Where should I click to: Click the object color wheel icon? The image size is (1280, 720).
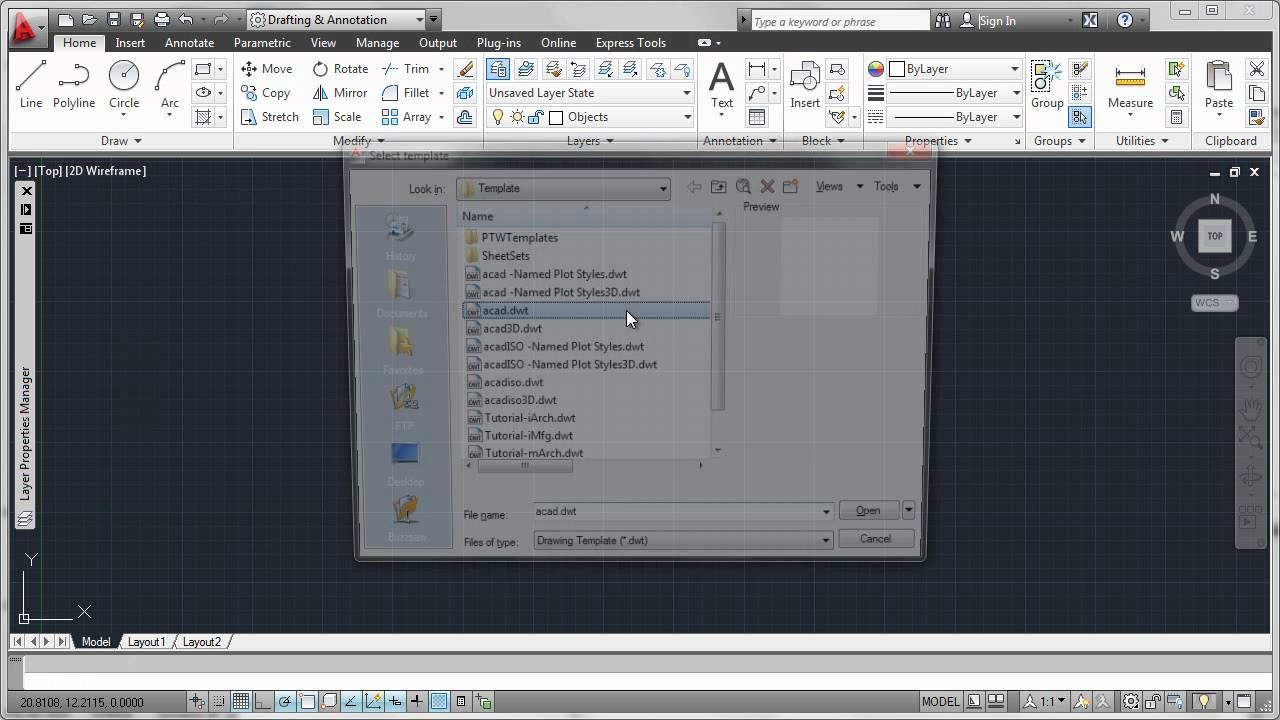[876, 69]
